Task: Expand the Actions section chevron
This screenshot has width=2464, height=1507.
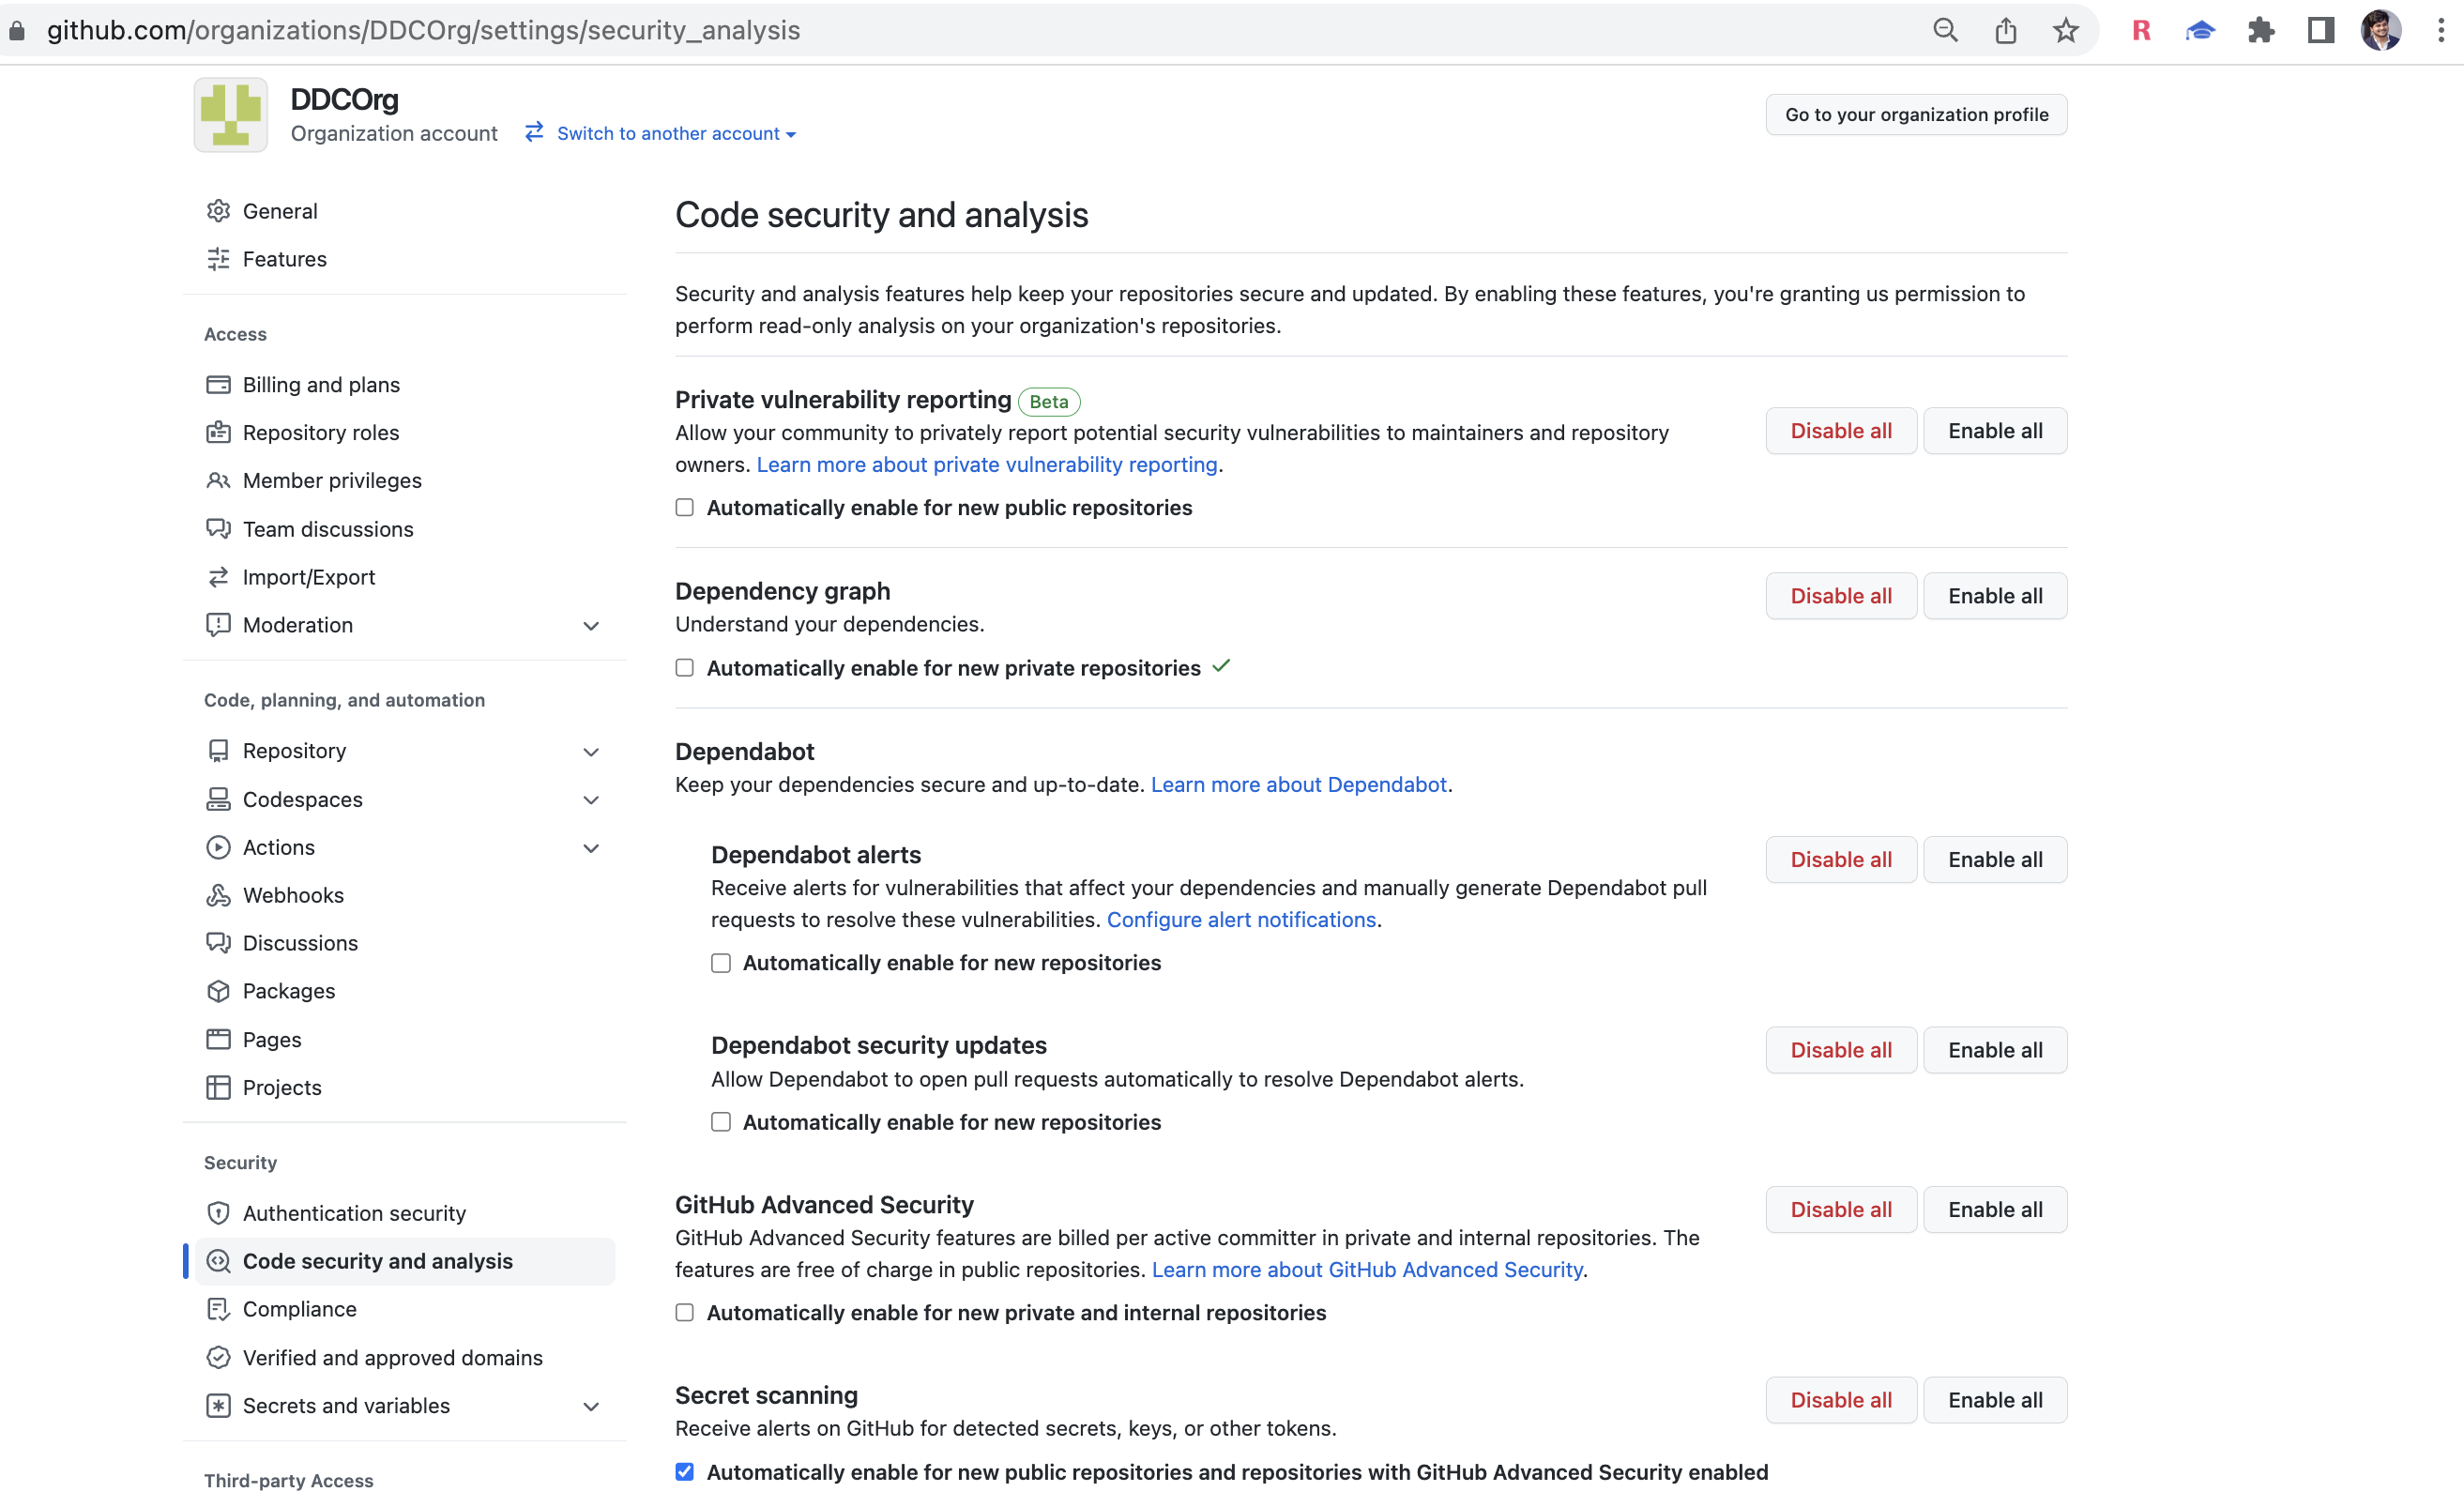Action: click(591, 848)
